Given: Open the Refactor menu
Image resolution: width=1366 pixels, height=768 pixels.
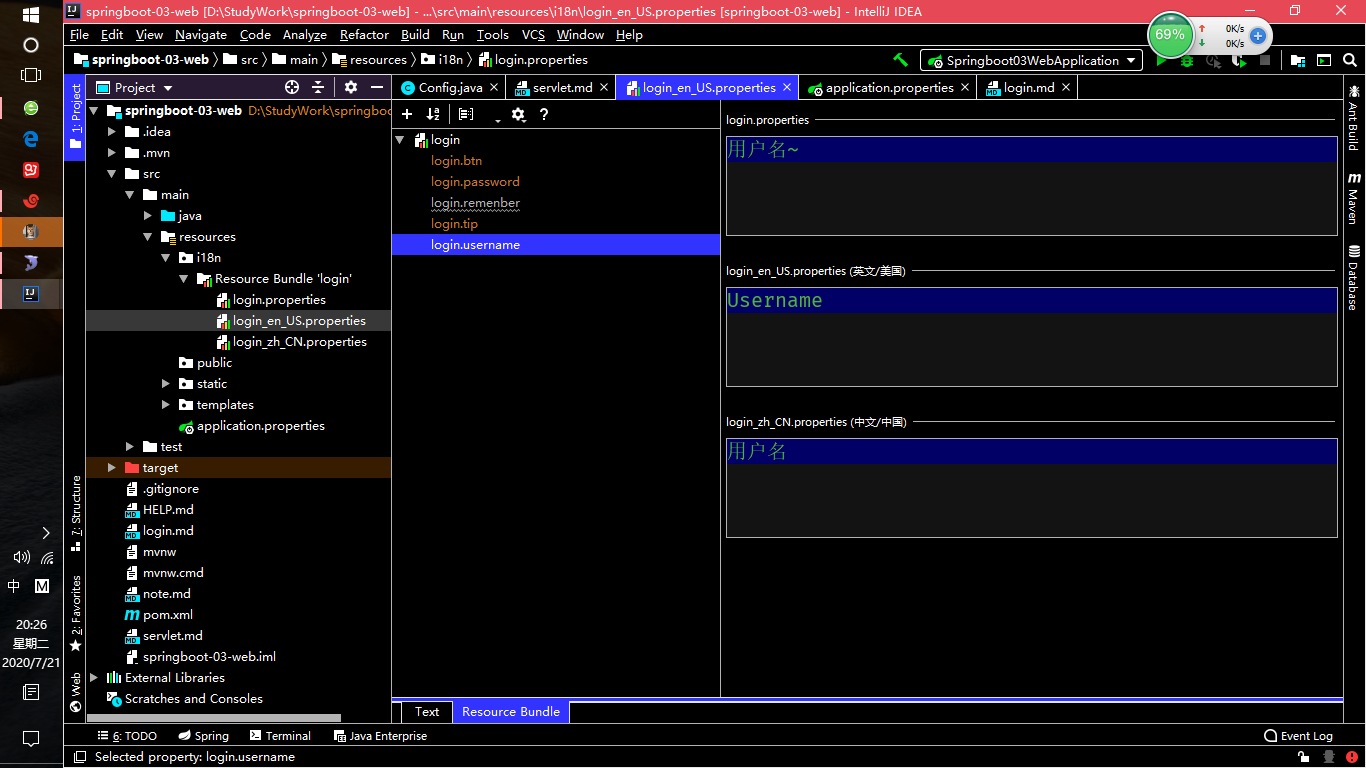Looking at the screenshot, I should click(364, 34).
